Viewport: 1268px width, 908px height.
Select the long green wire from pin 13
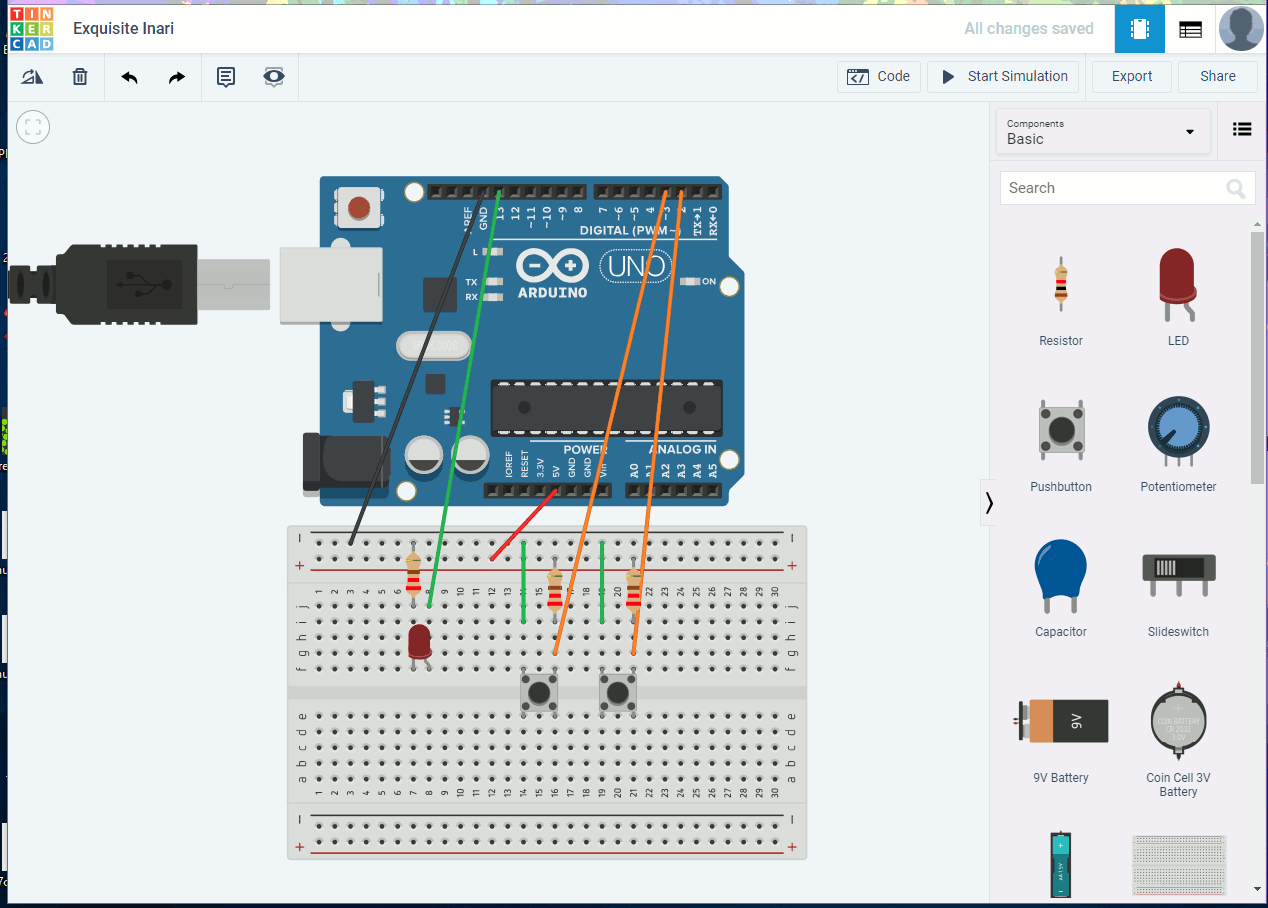click(464, 398)
